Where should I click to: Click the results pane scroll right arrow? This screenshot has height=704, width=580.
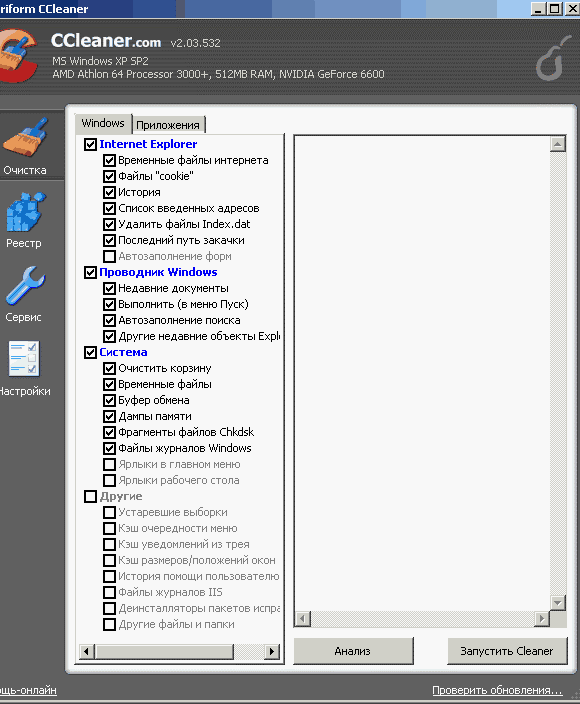[x=542, y=619]
